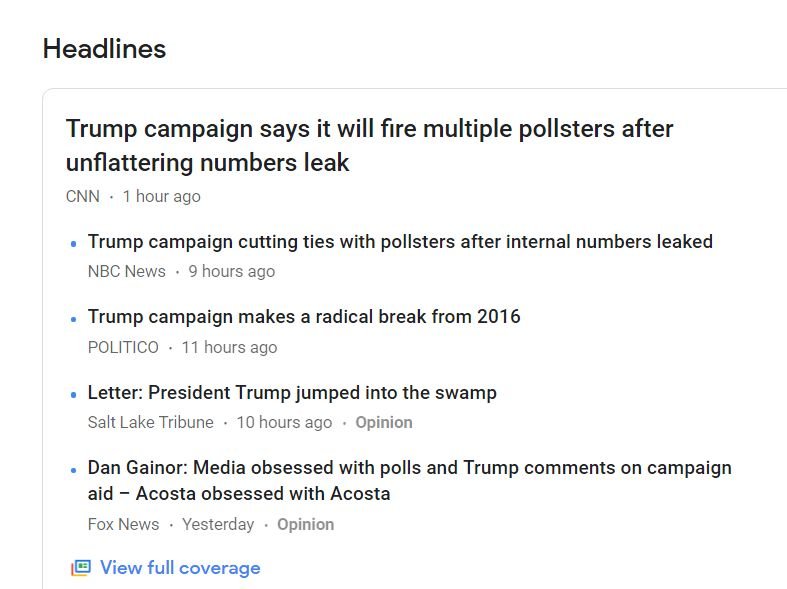Screen dimensions: 787x589
Task: Click the bullet beside the NBC News headline
Action: (73, 243)
